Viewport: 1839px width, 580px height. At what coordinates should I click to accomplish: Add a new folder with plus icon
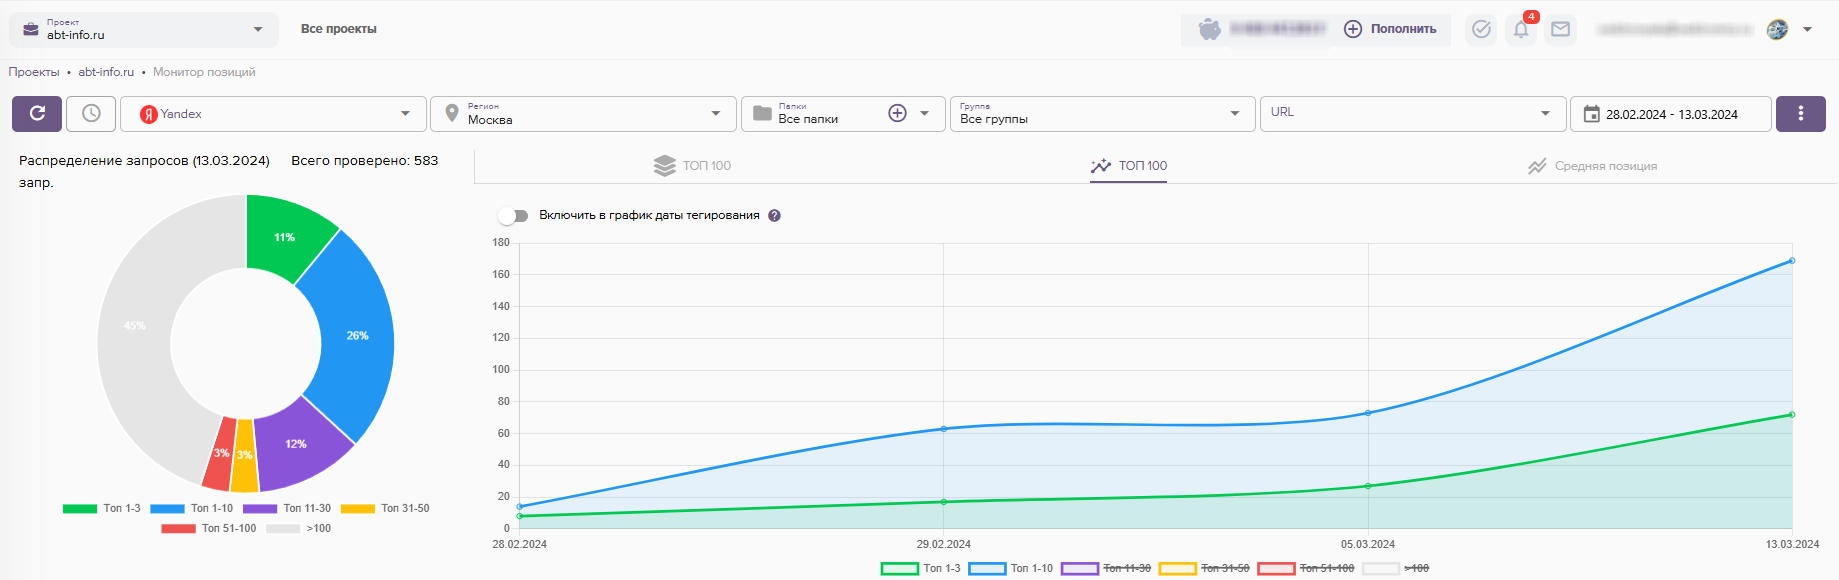click(897, 114)
